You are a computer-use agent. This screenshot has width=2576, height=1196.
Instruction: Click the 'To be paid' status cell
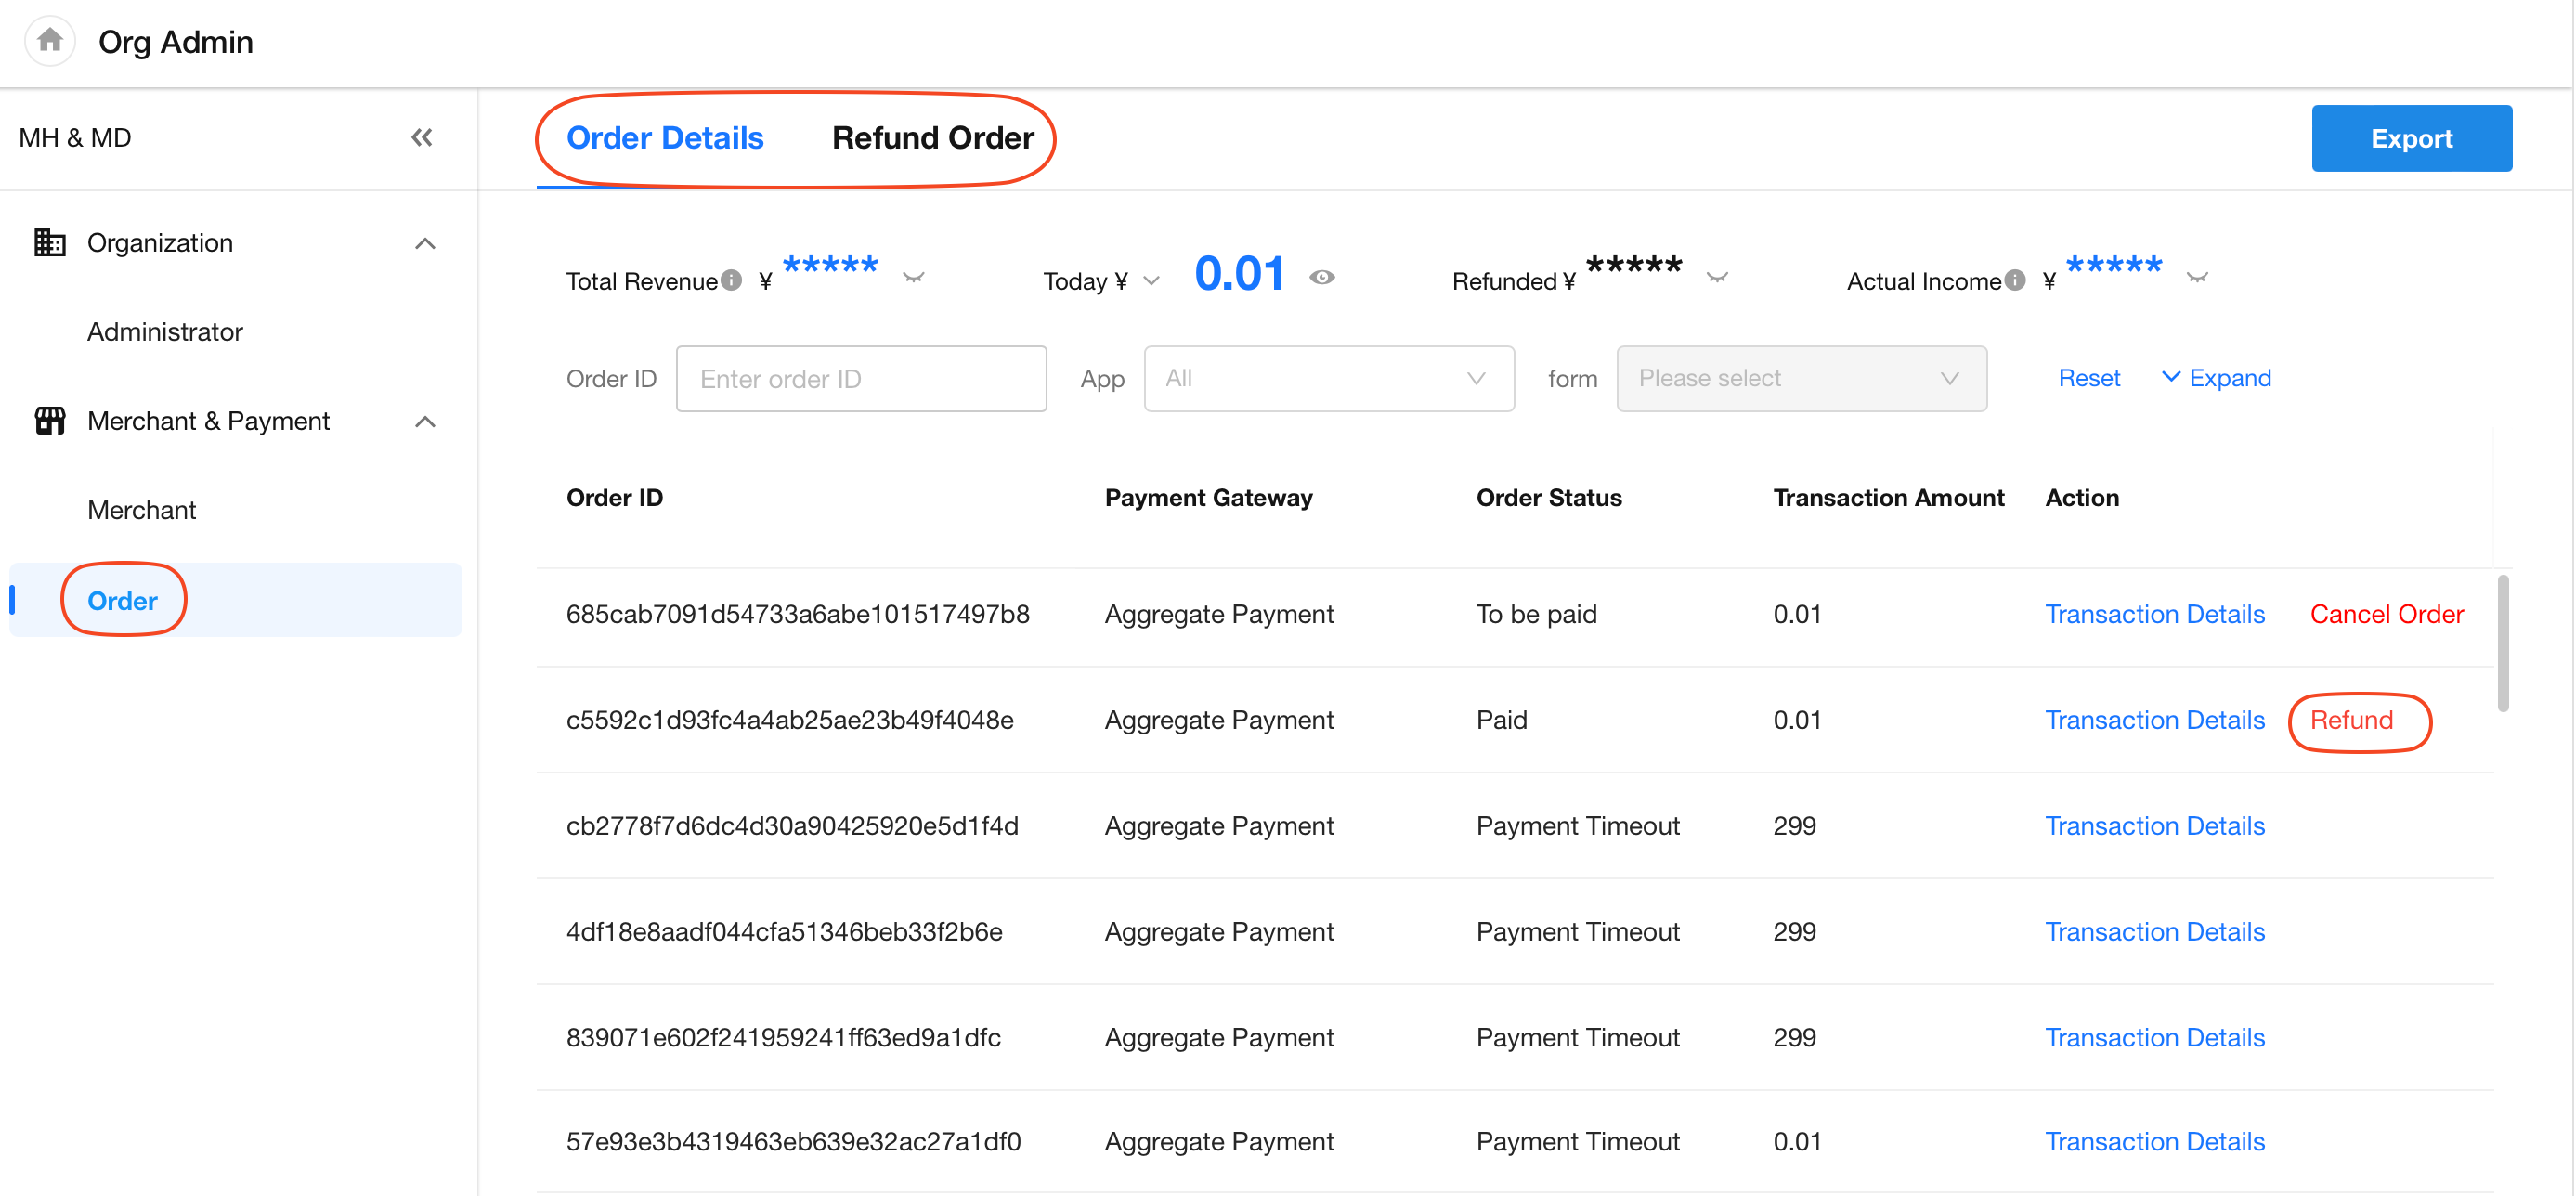[x=1537, y=614]
